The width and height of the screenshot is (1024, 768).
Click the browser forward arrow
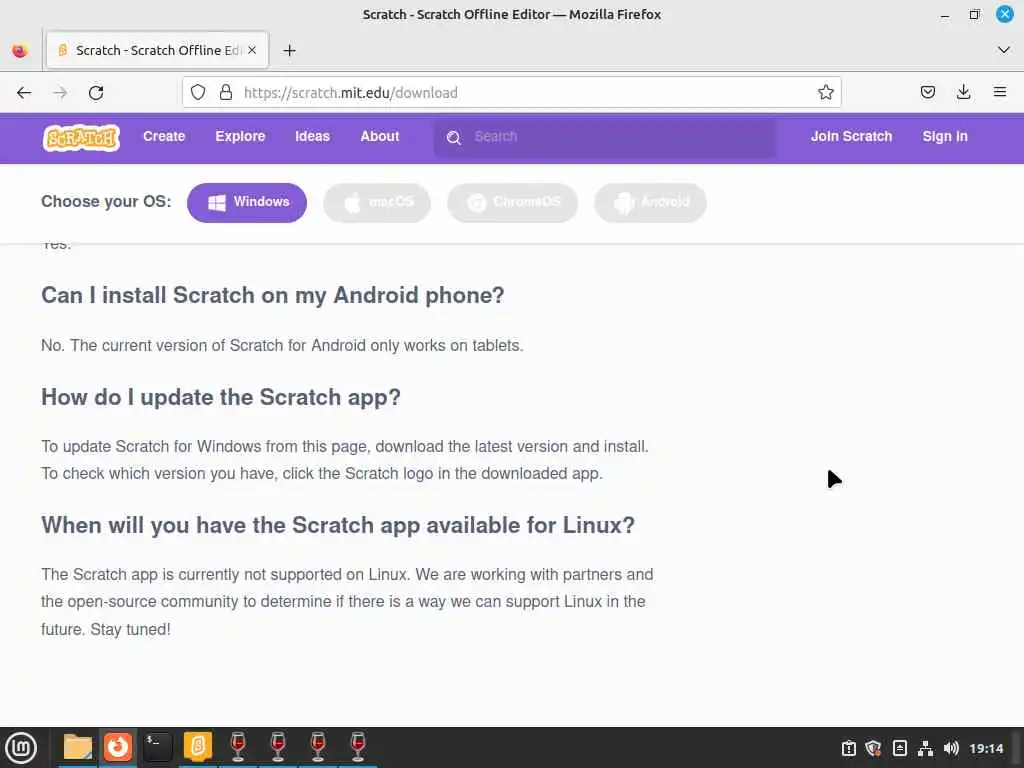click(60, 93)
